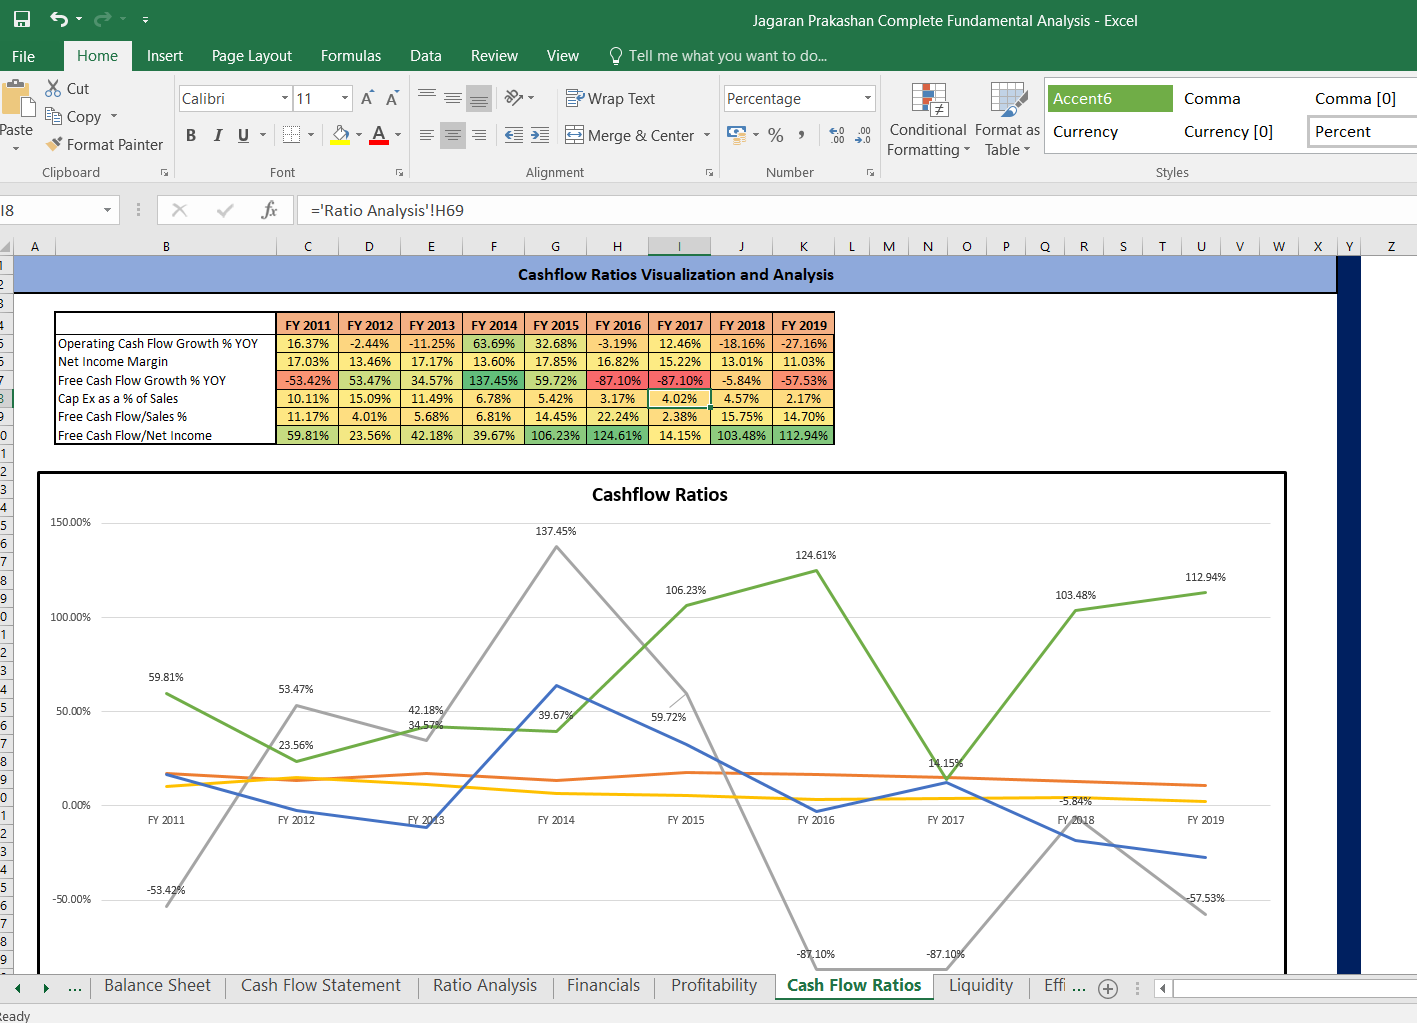Open Font dialog launcher
This screenshot has height=1023, width=1417.
399,173
